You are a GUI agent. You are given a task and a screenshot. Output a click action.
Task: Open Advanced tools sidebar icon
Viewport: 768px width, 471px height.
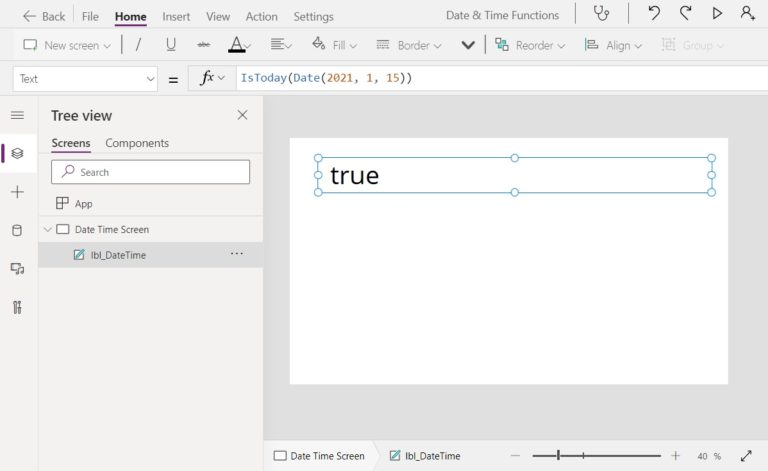[17, 307]
